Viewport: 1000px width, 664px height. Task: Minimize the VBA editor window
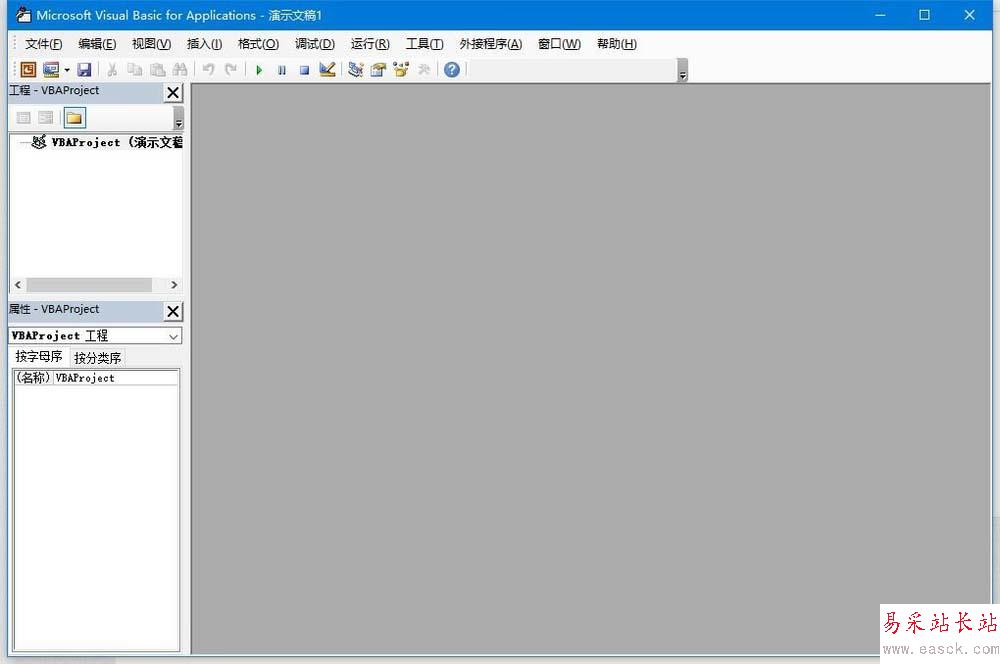tap(880, 15)
